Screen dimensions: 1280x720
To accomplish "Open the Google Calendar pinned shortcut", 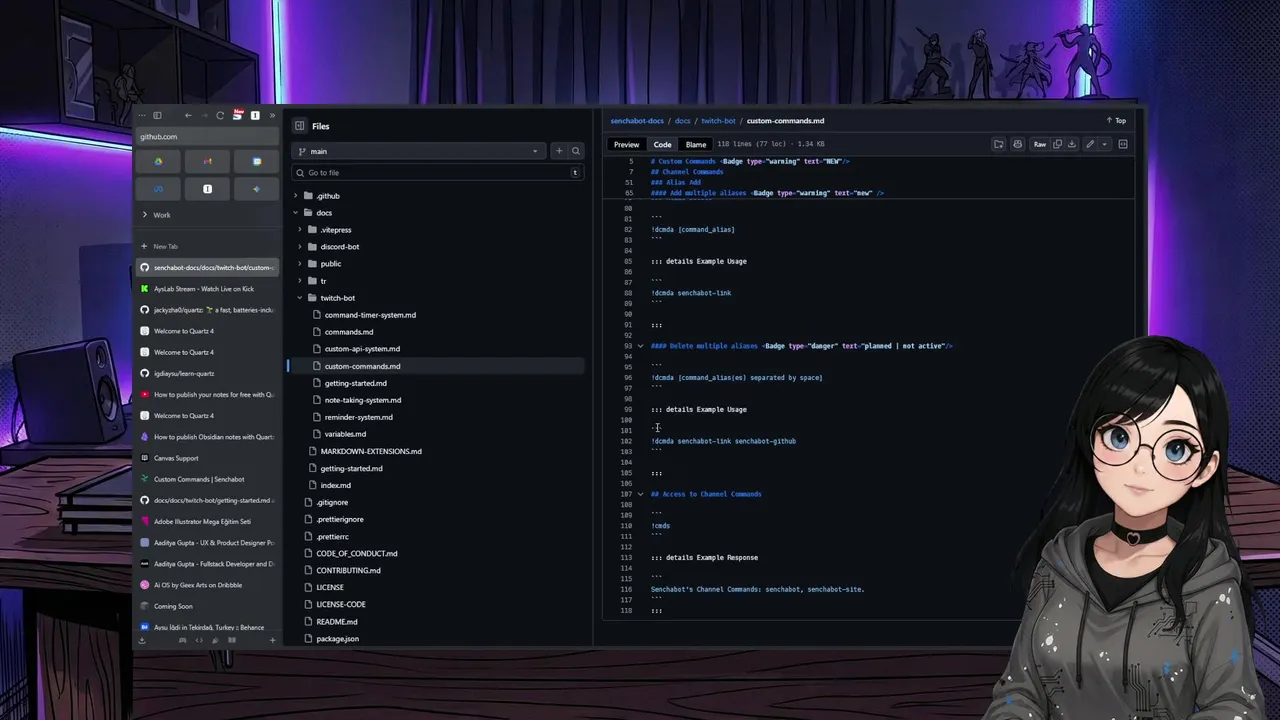I will coord(256,161).
